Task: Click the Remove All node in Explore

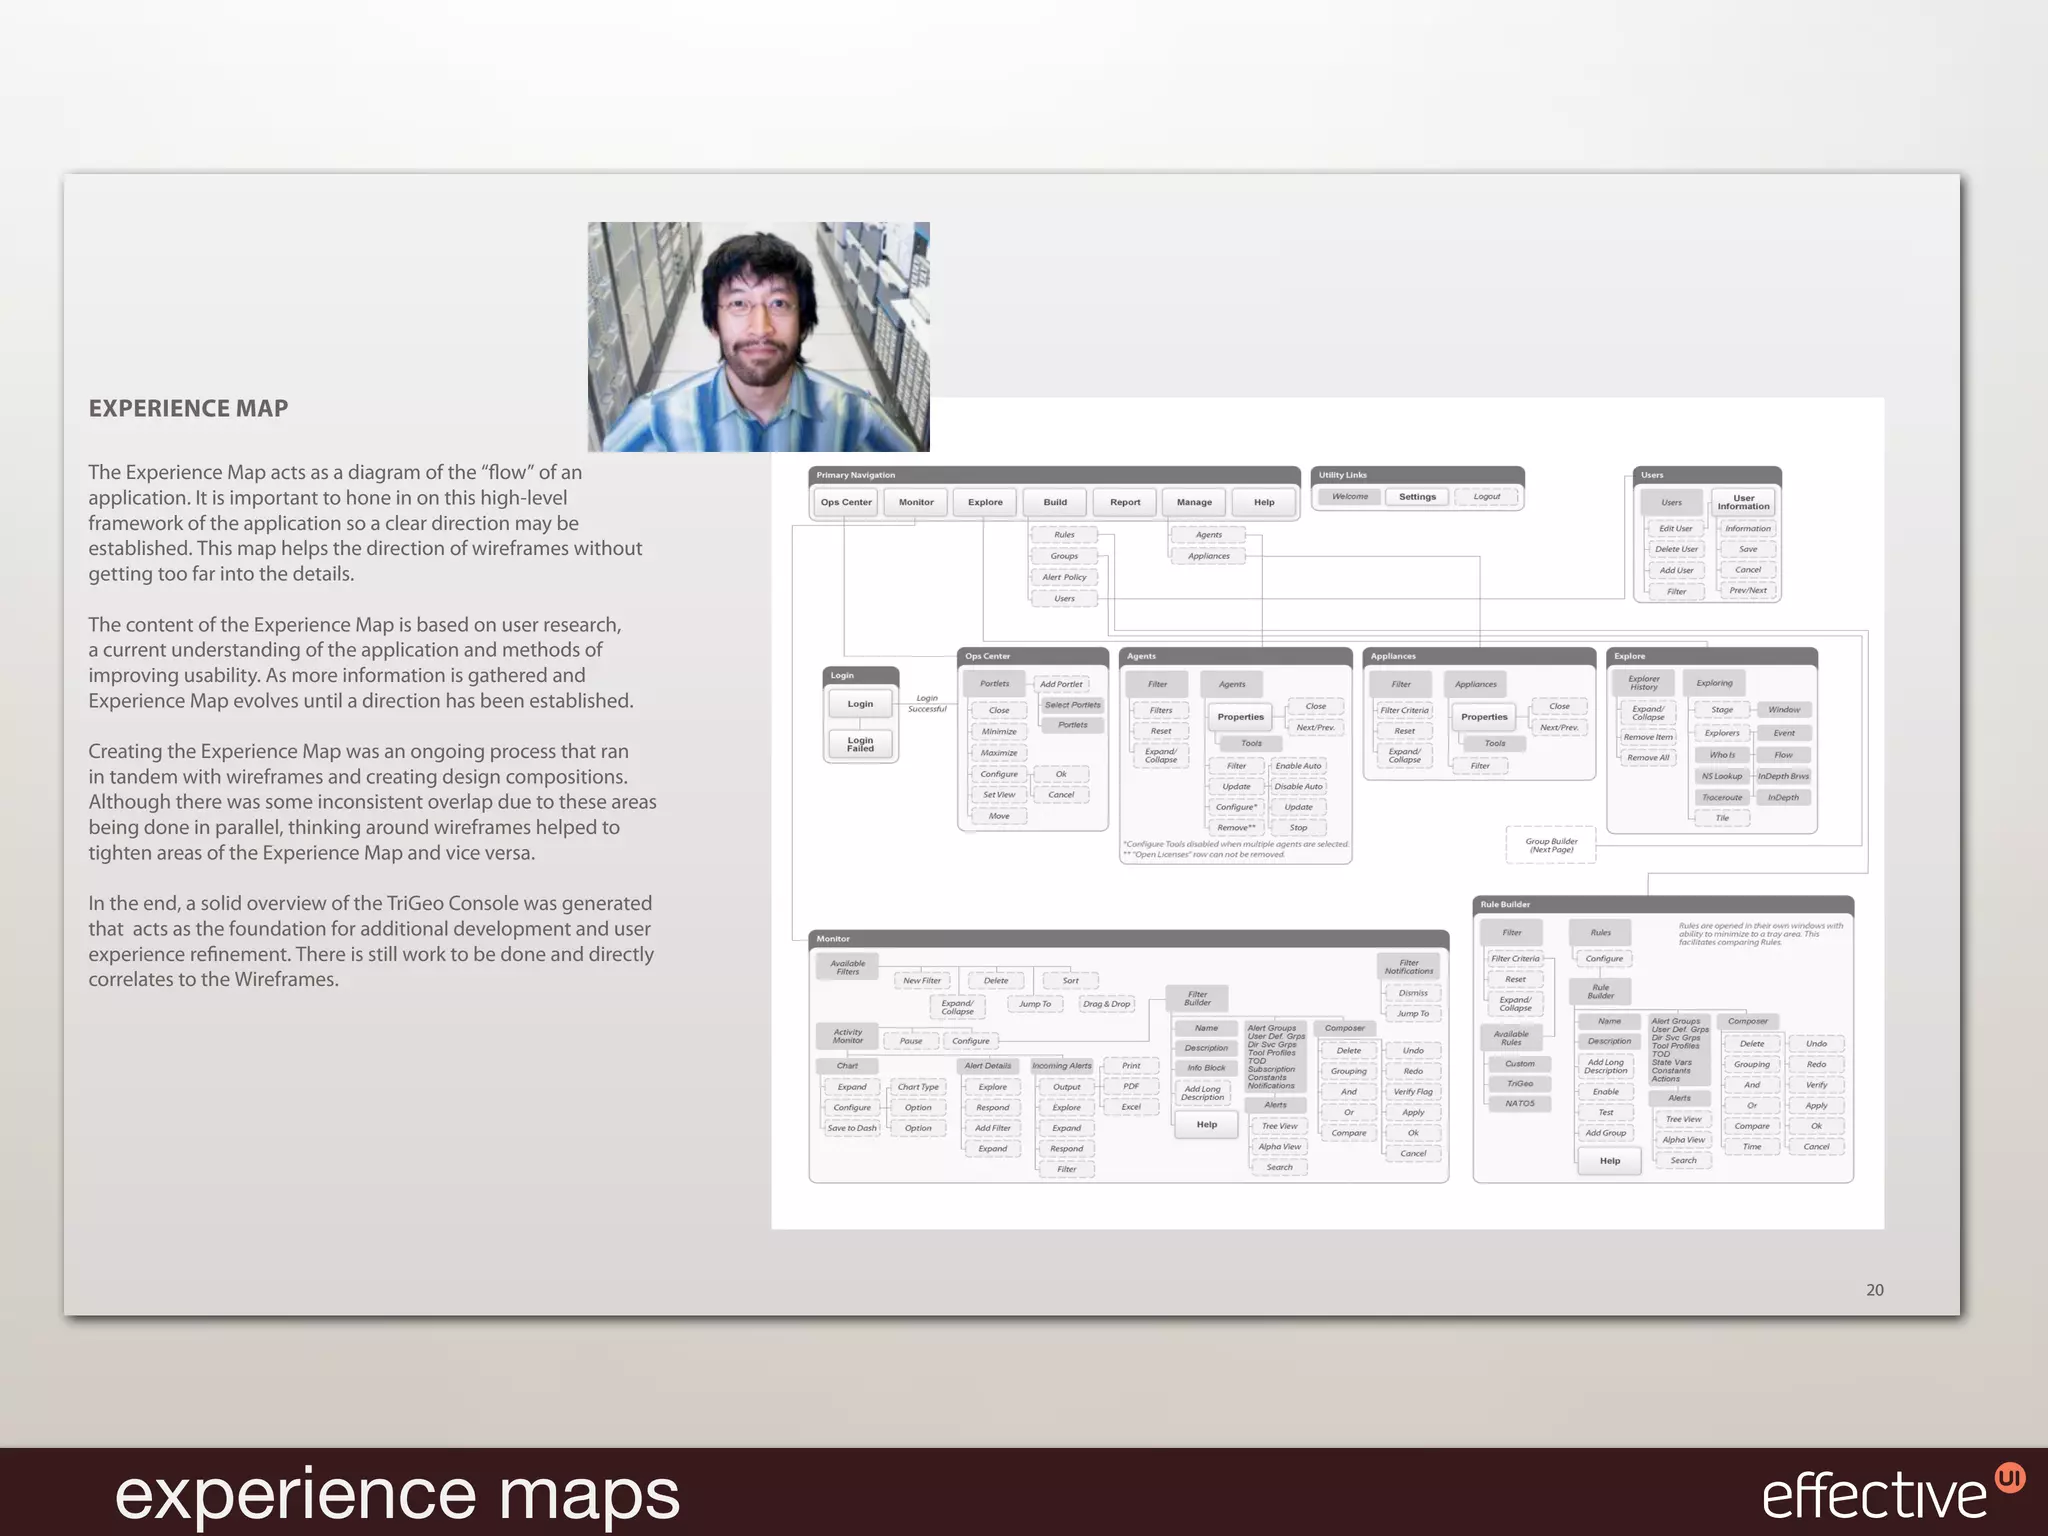Action: [1648, 758]
